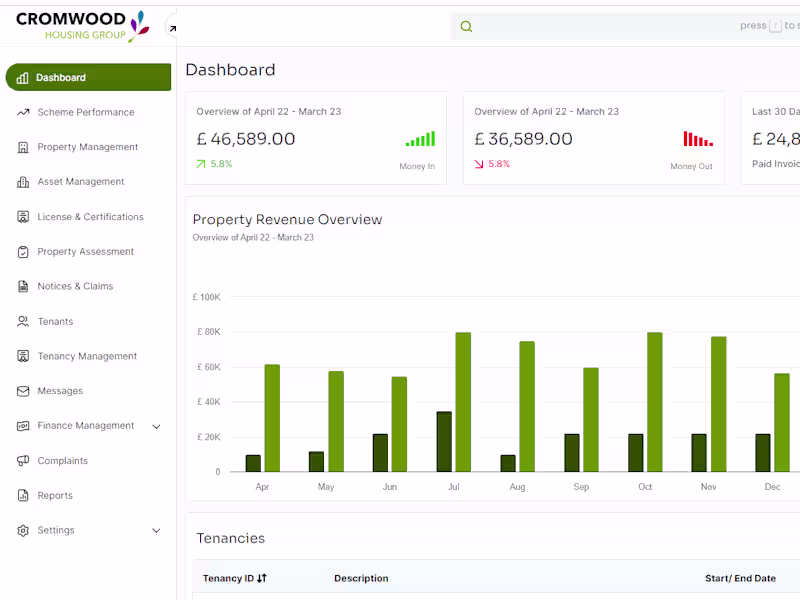Viewport: 800px width, 600px height.
Task: Click the tallest July revenue bar
Action: click(463, 402)
